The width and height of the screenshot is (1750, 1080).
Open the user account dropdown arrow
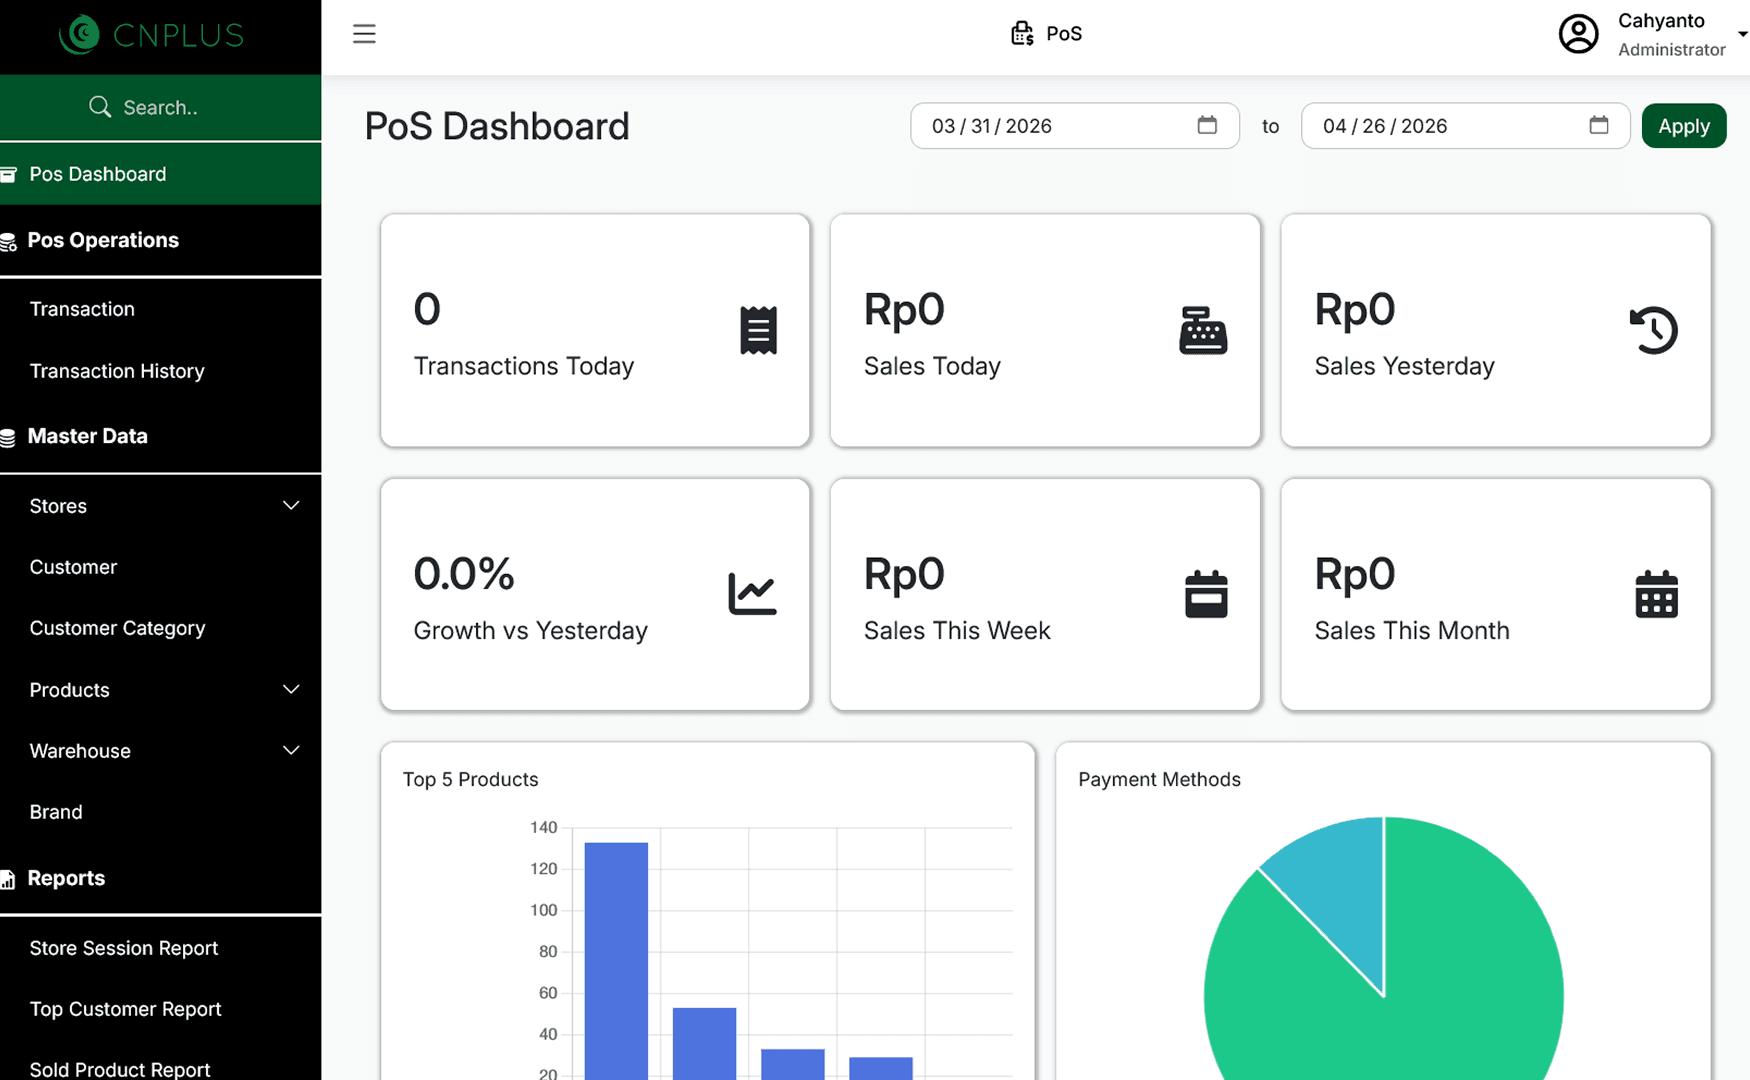click(x=1742, y=34)
